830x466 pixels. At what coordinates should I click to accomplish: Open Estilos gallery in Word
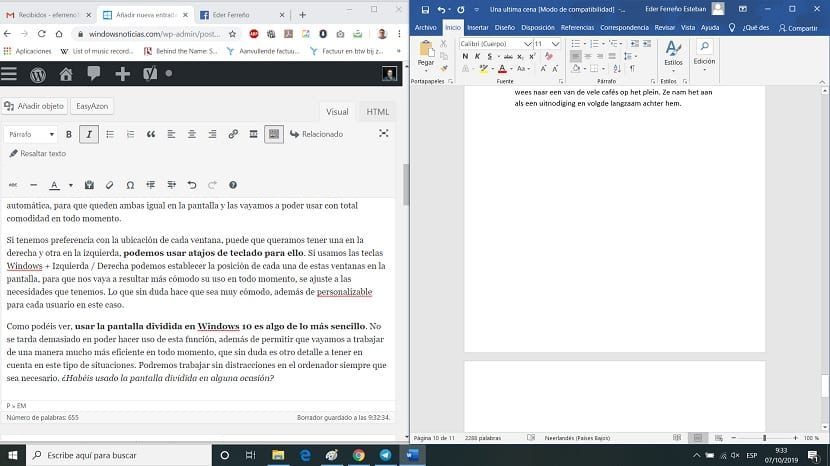click(673, 55)
